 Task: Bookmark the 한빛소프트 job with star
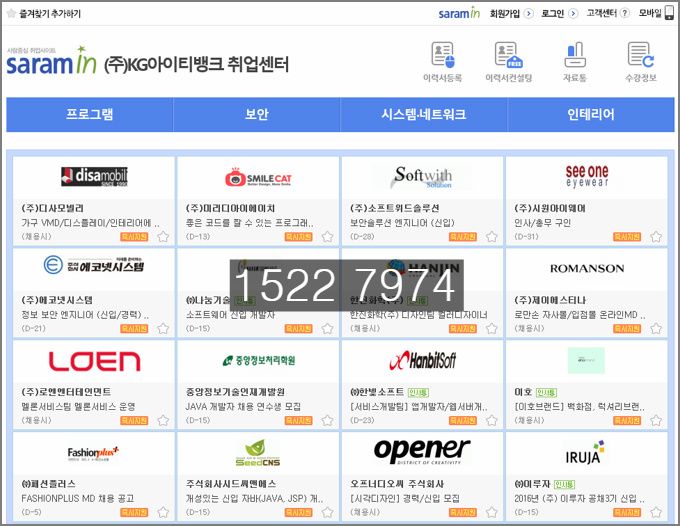click(491, 421)
